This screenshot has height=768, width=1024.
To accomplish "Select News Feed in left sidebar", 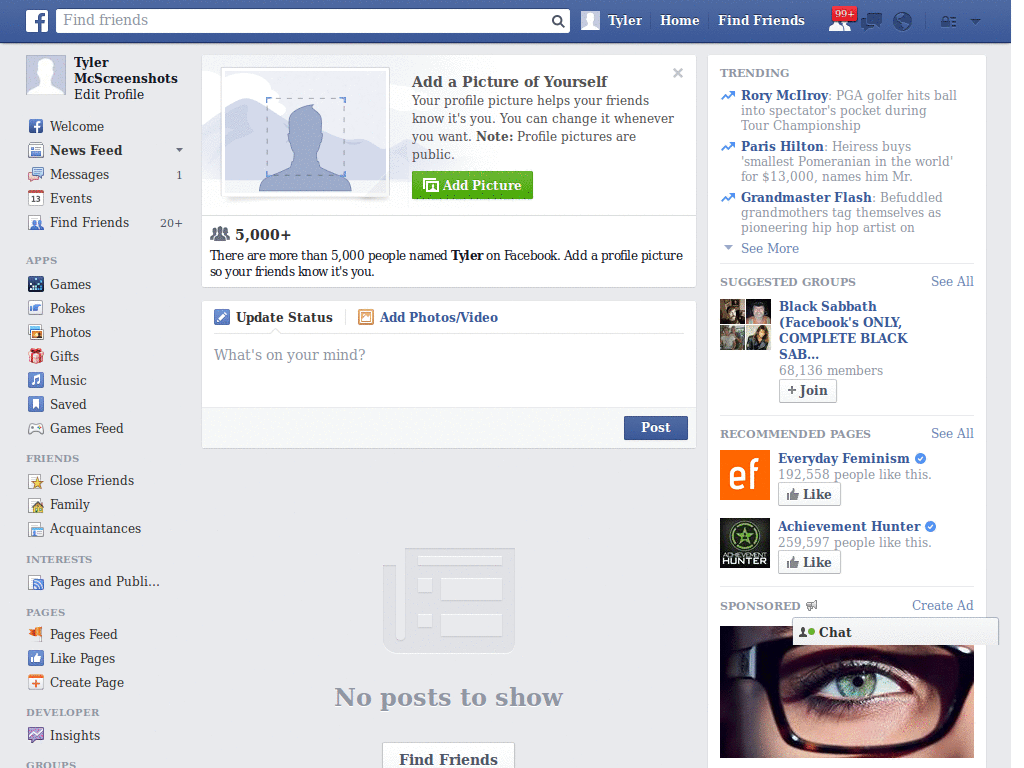I will [x=86, y=150].
